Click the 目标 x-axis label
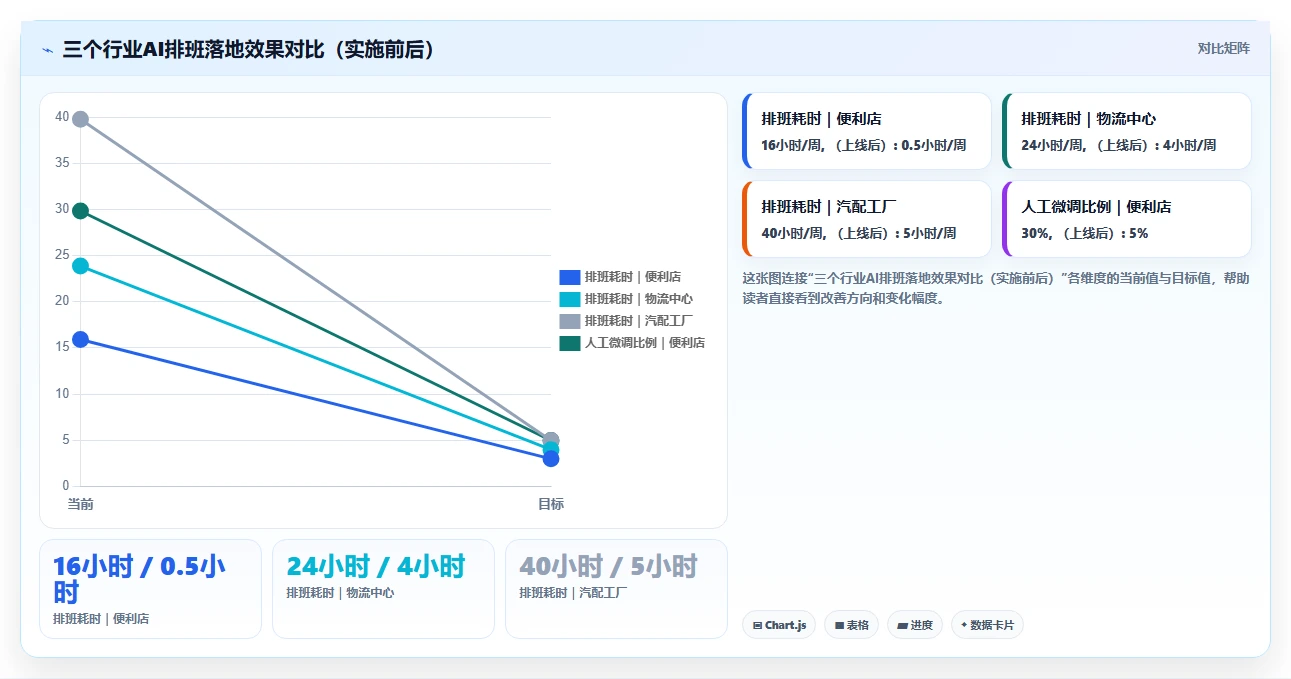Viewport: 1291px width, 679px height. point(551,504)
